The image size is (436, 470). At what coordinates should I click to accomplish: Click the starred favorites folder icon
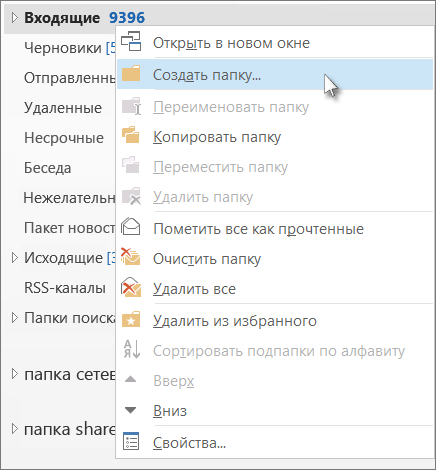pyautogui.click(x=131, y=319)
